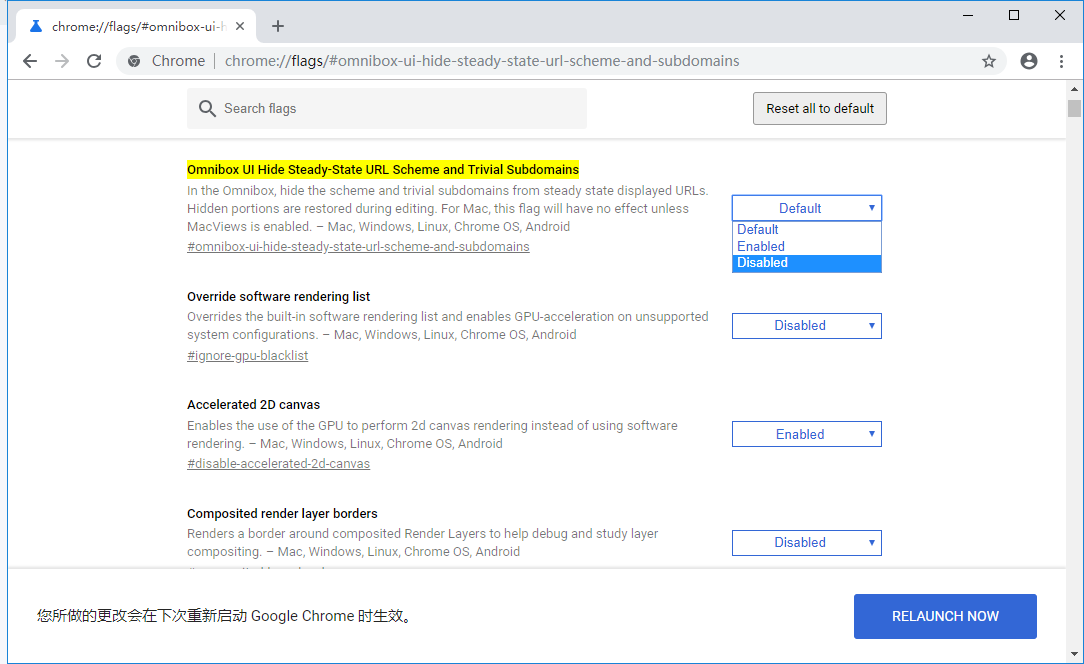Screen dimensions: 1084x664
Task: Reload the chrome://flags page
Action: coord(94,61)
